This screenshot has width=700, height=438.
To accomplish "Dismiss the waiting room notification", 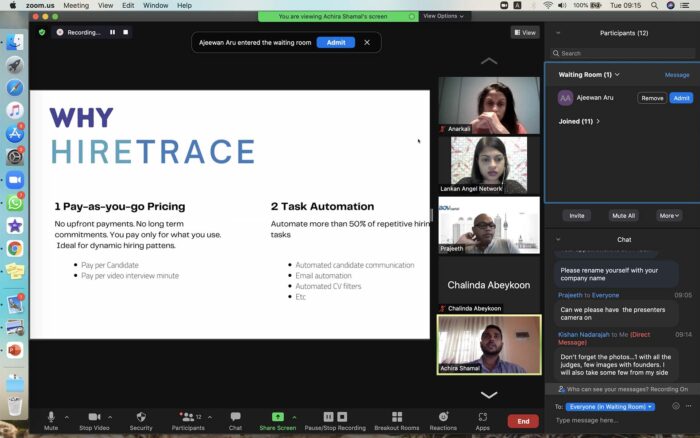I will (367, 42).
